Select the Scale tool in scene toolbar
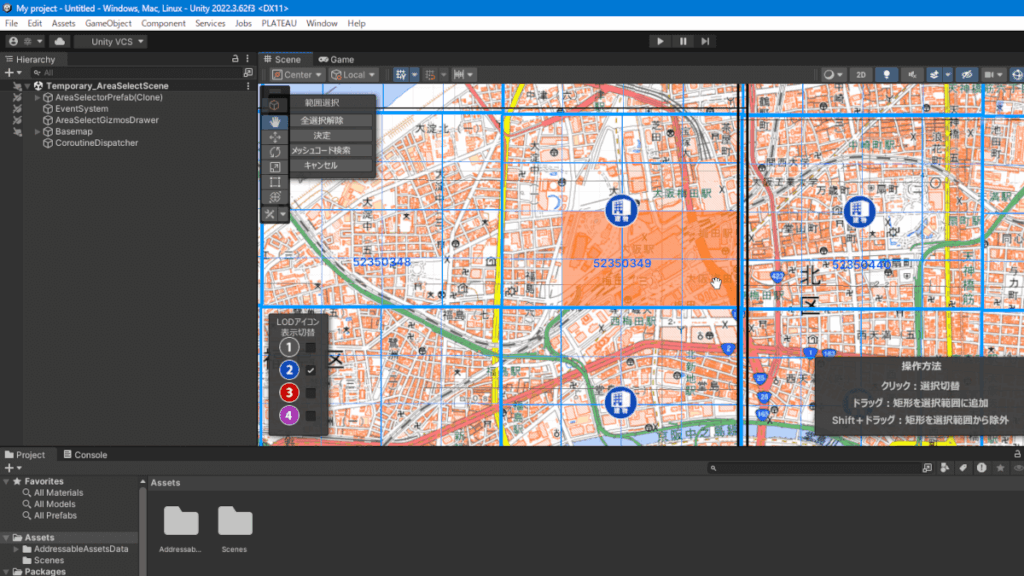The image size is (1024, 576). pyautogui.click(x=275, y=167)
